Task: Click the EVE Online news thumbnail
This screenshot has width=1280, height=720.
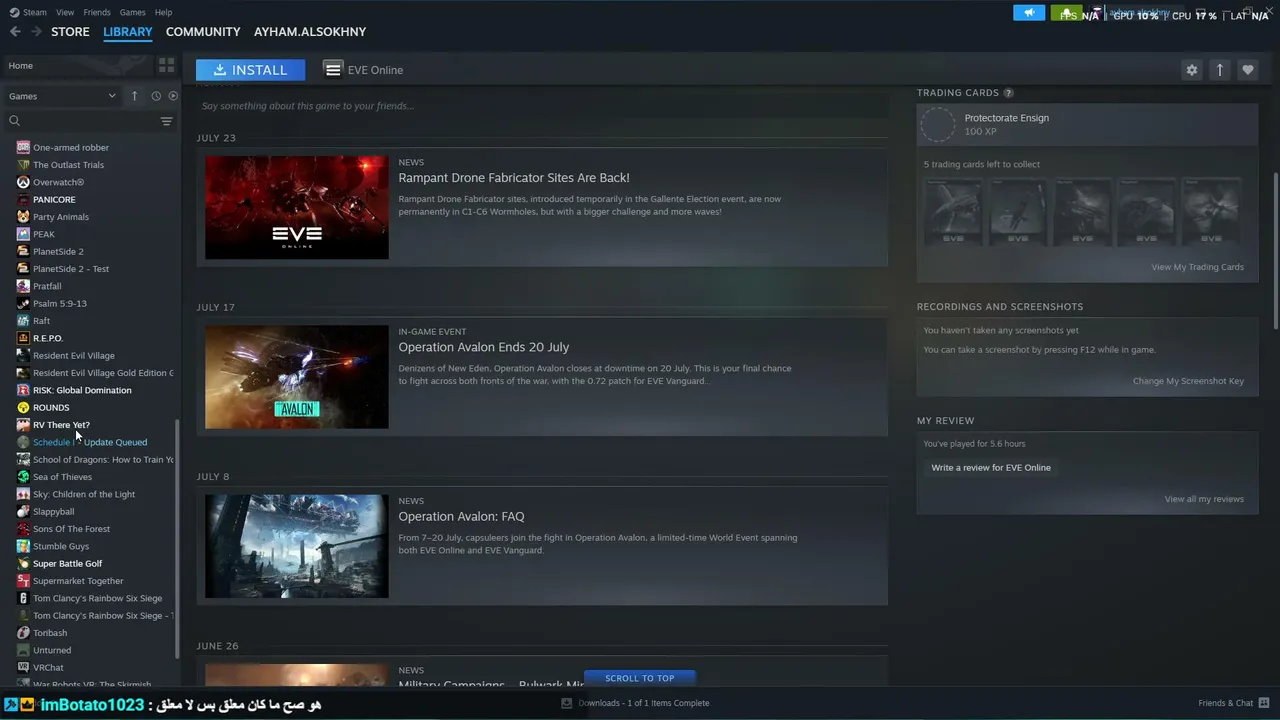Action: tap(297, 208)
